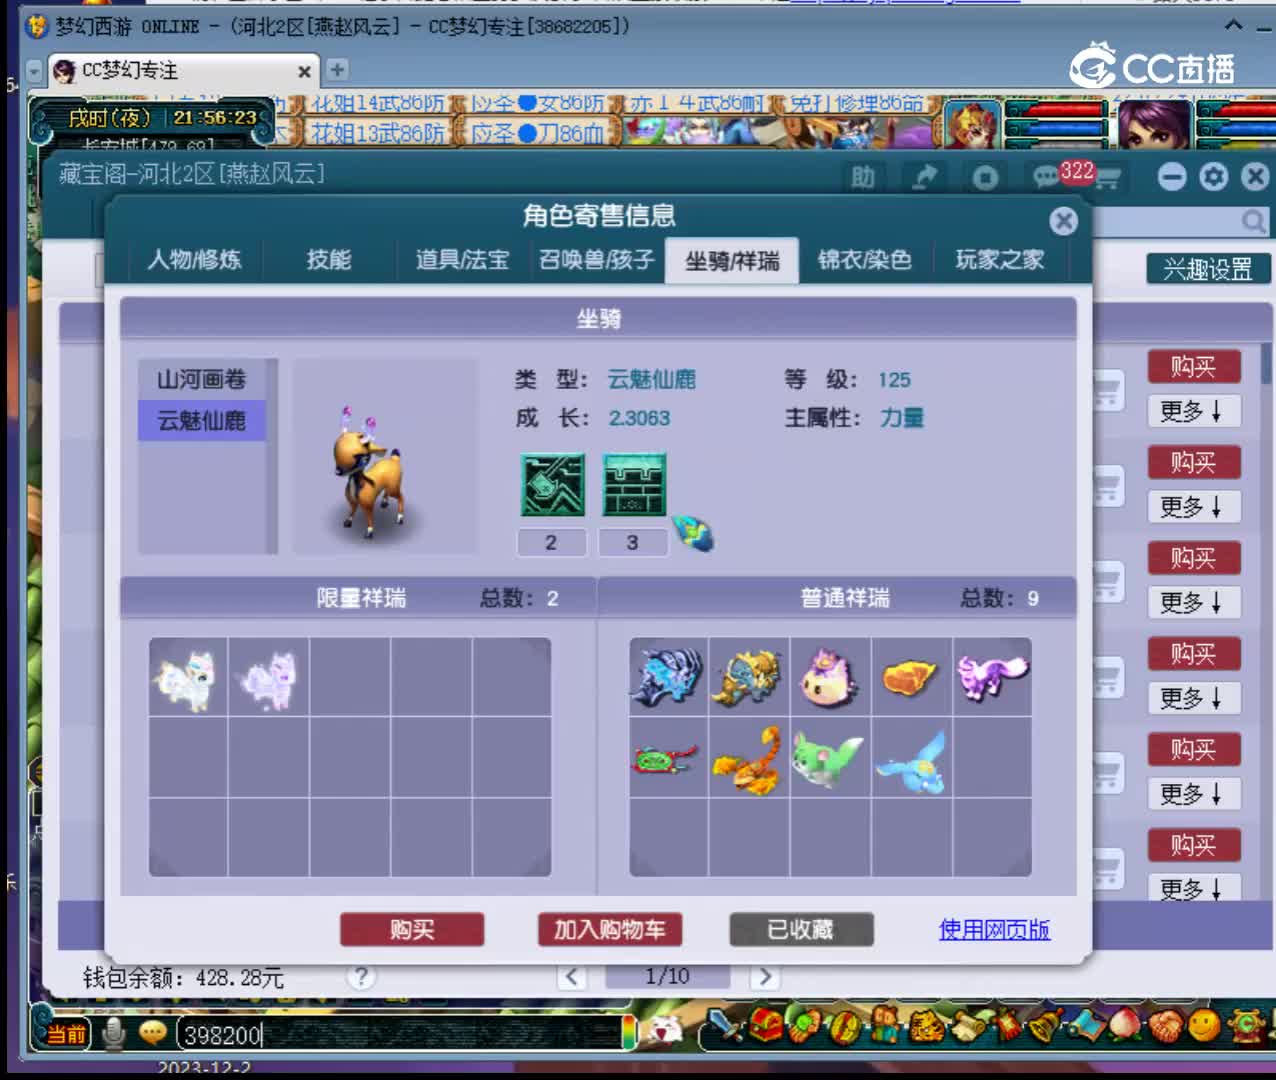This screenshot has width=1276, height=1080.
Task: Select the 坐骑/祥瑞 tab
Action: [732, 261]
